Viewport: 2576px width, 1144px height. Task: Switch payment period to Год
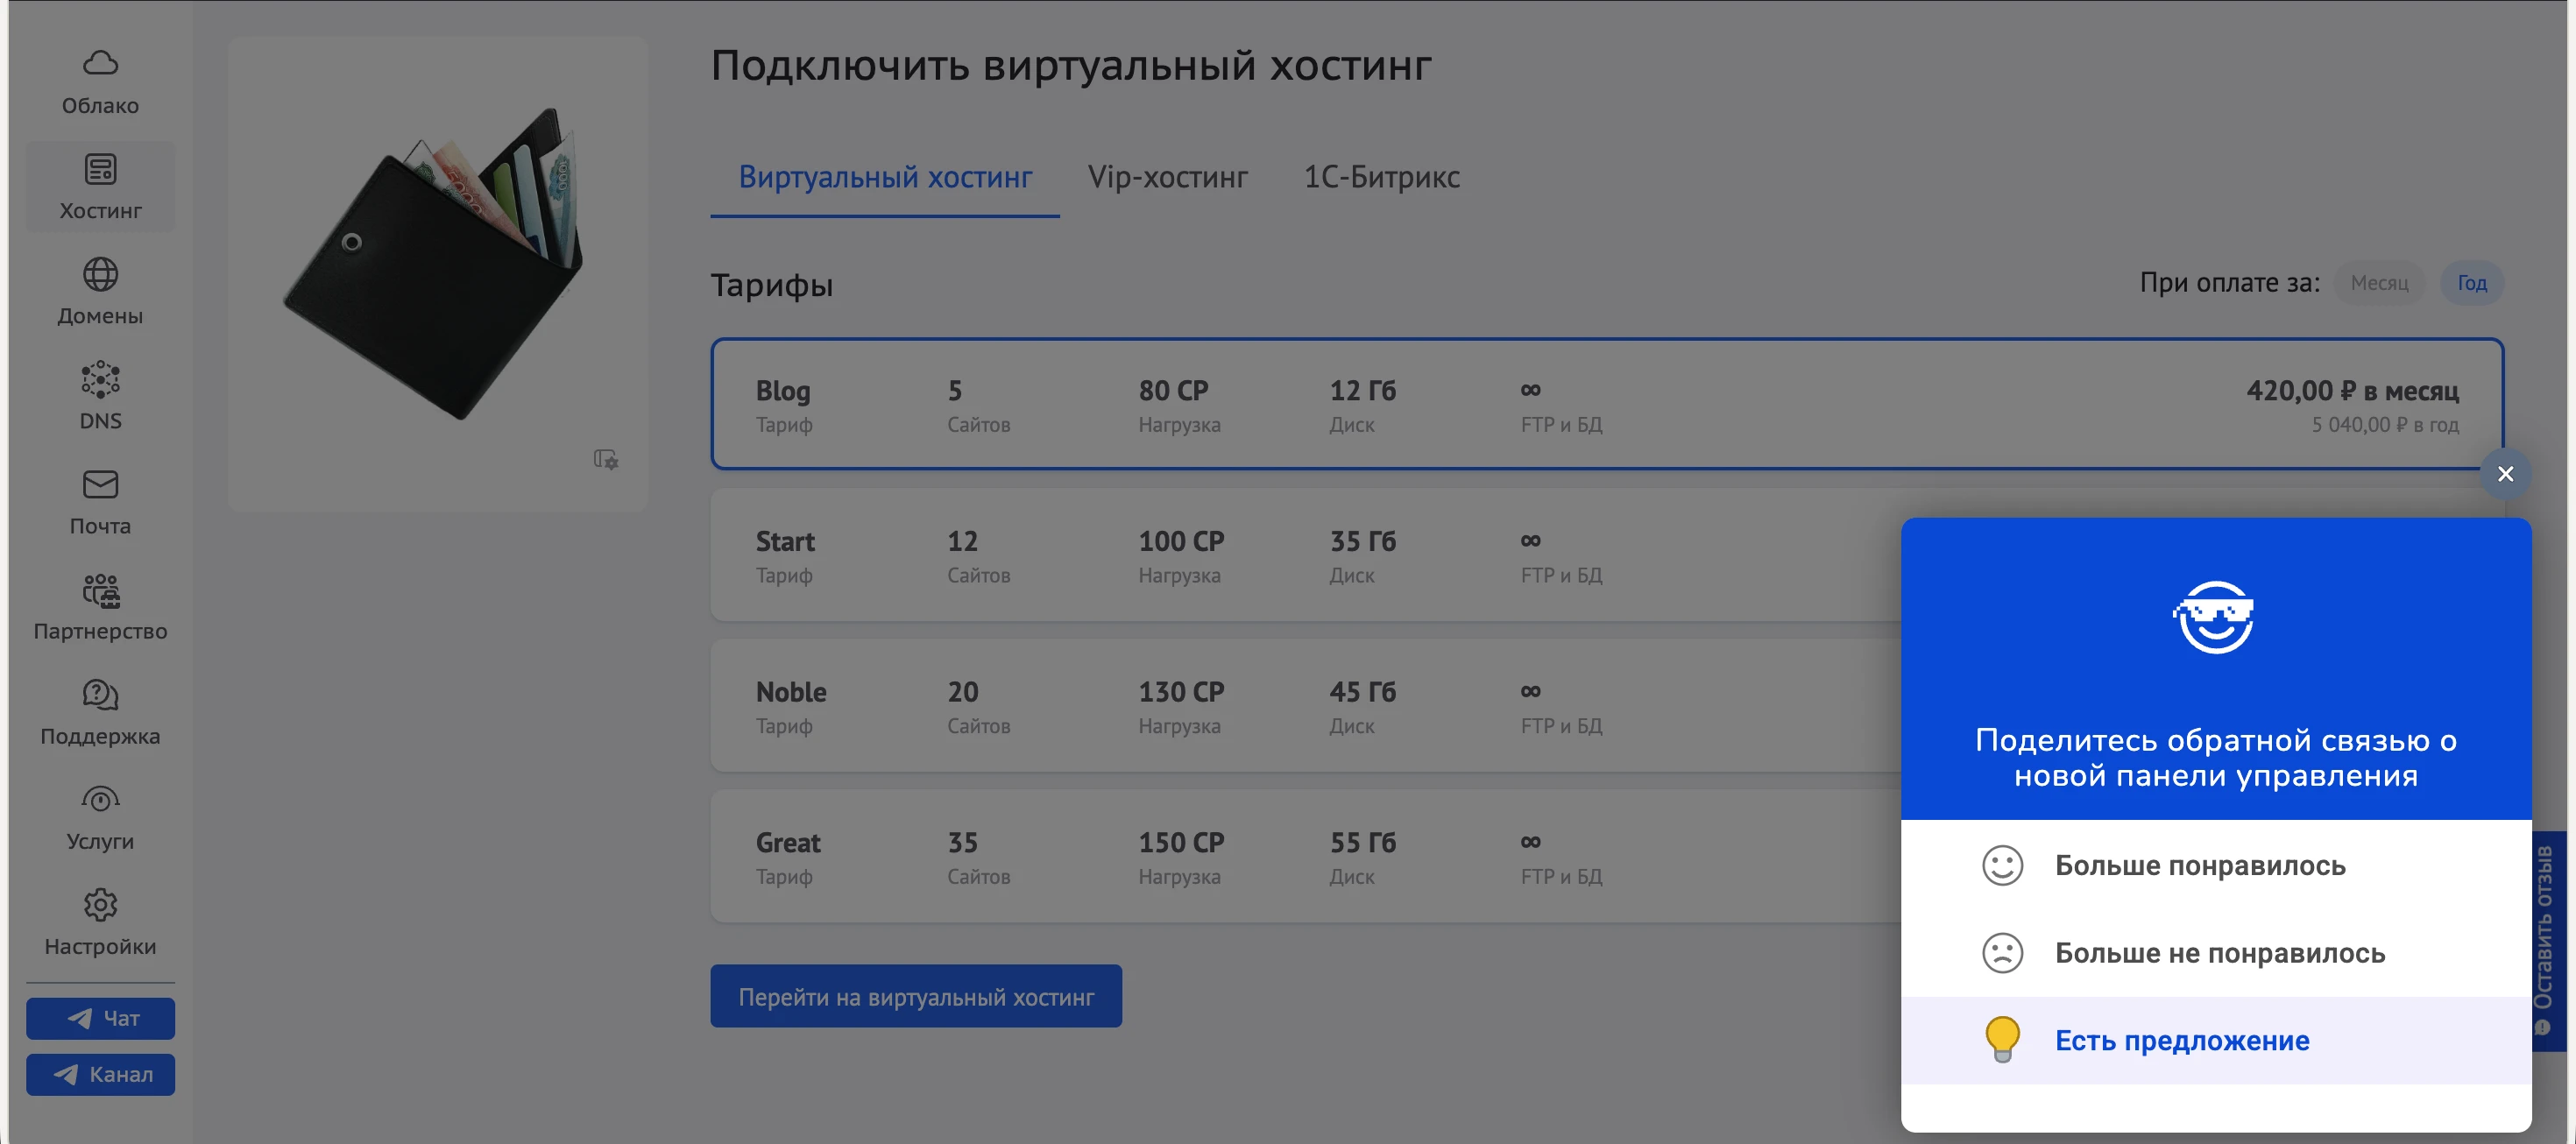(x=2471, y=283)
